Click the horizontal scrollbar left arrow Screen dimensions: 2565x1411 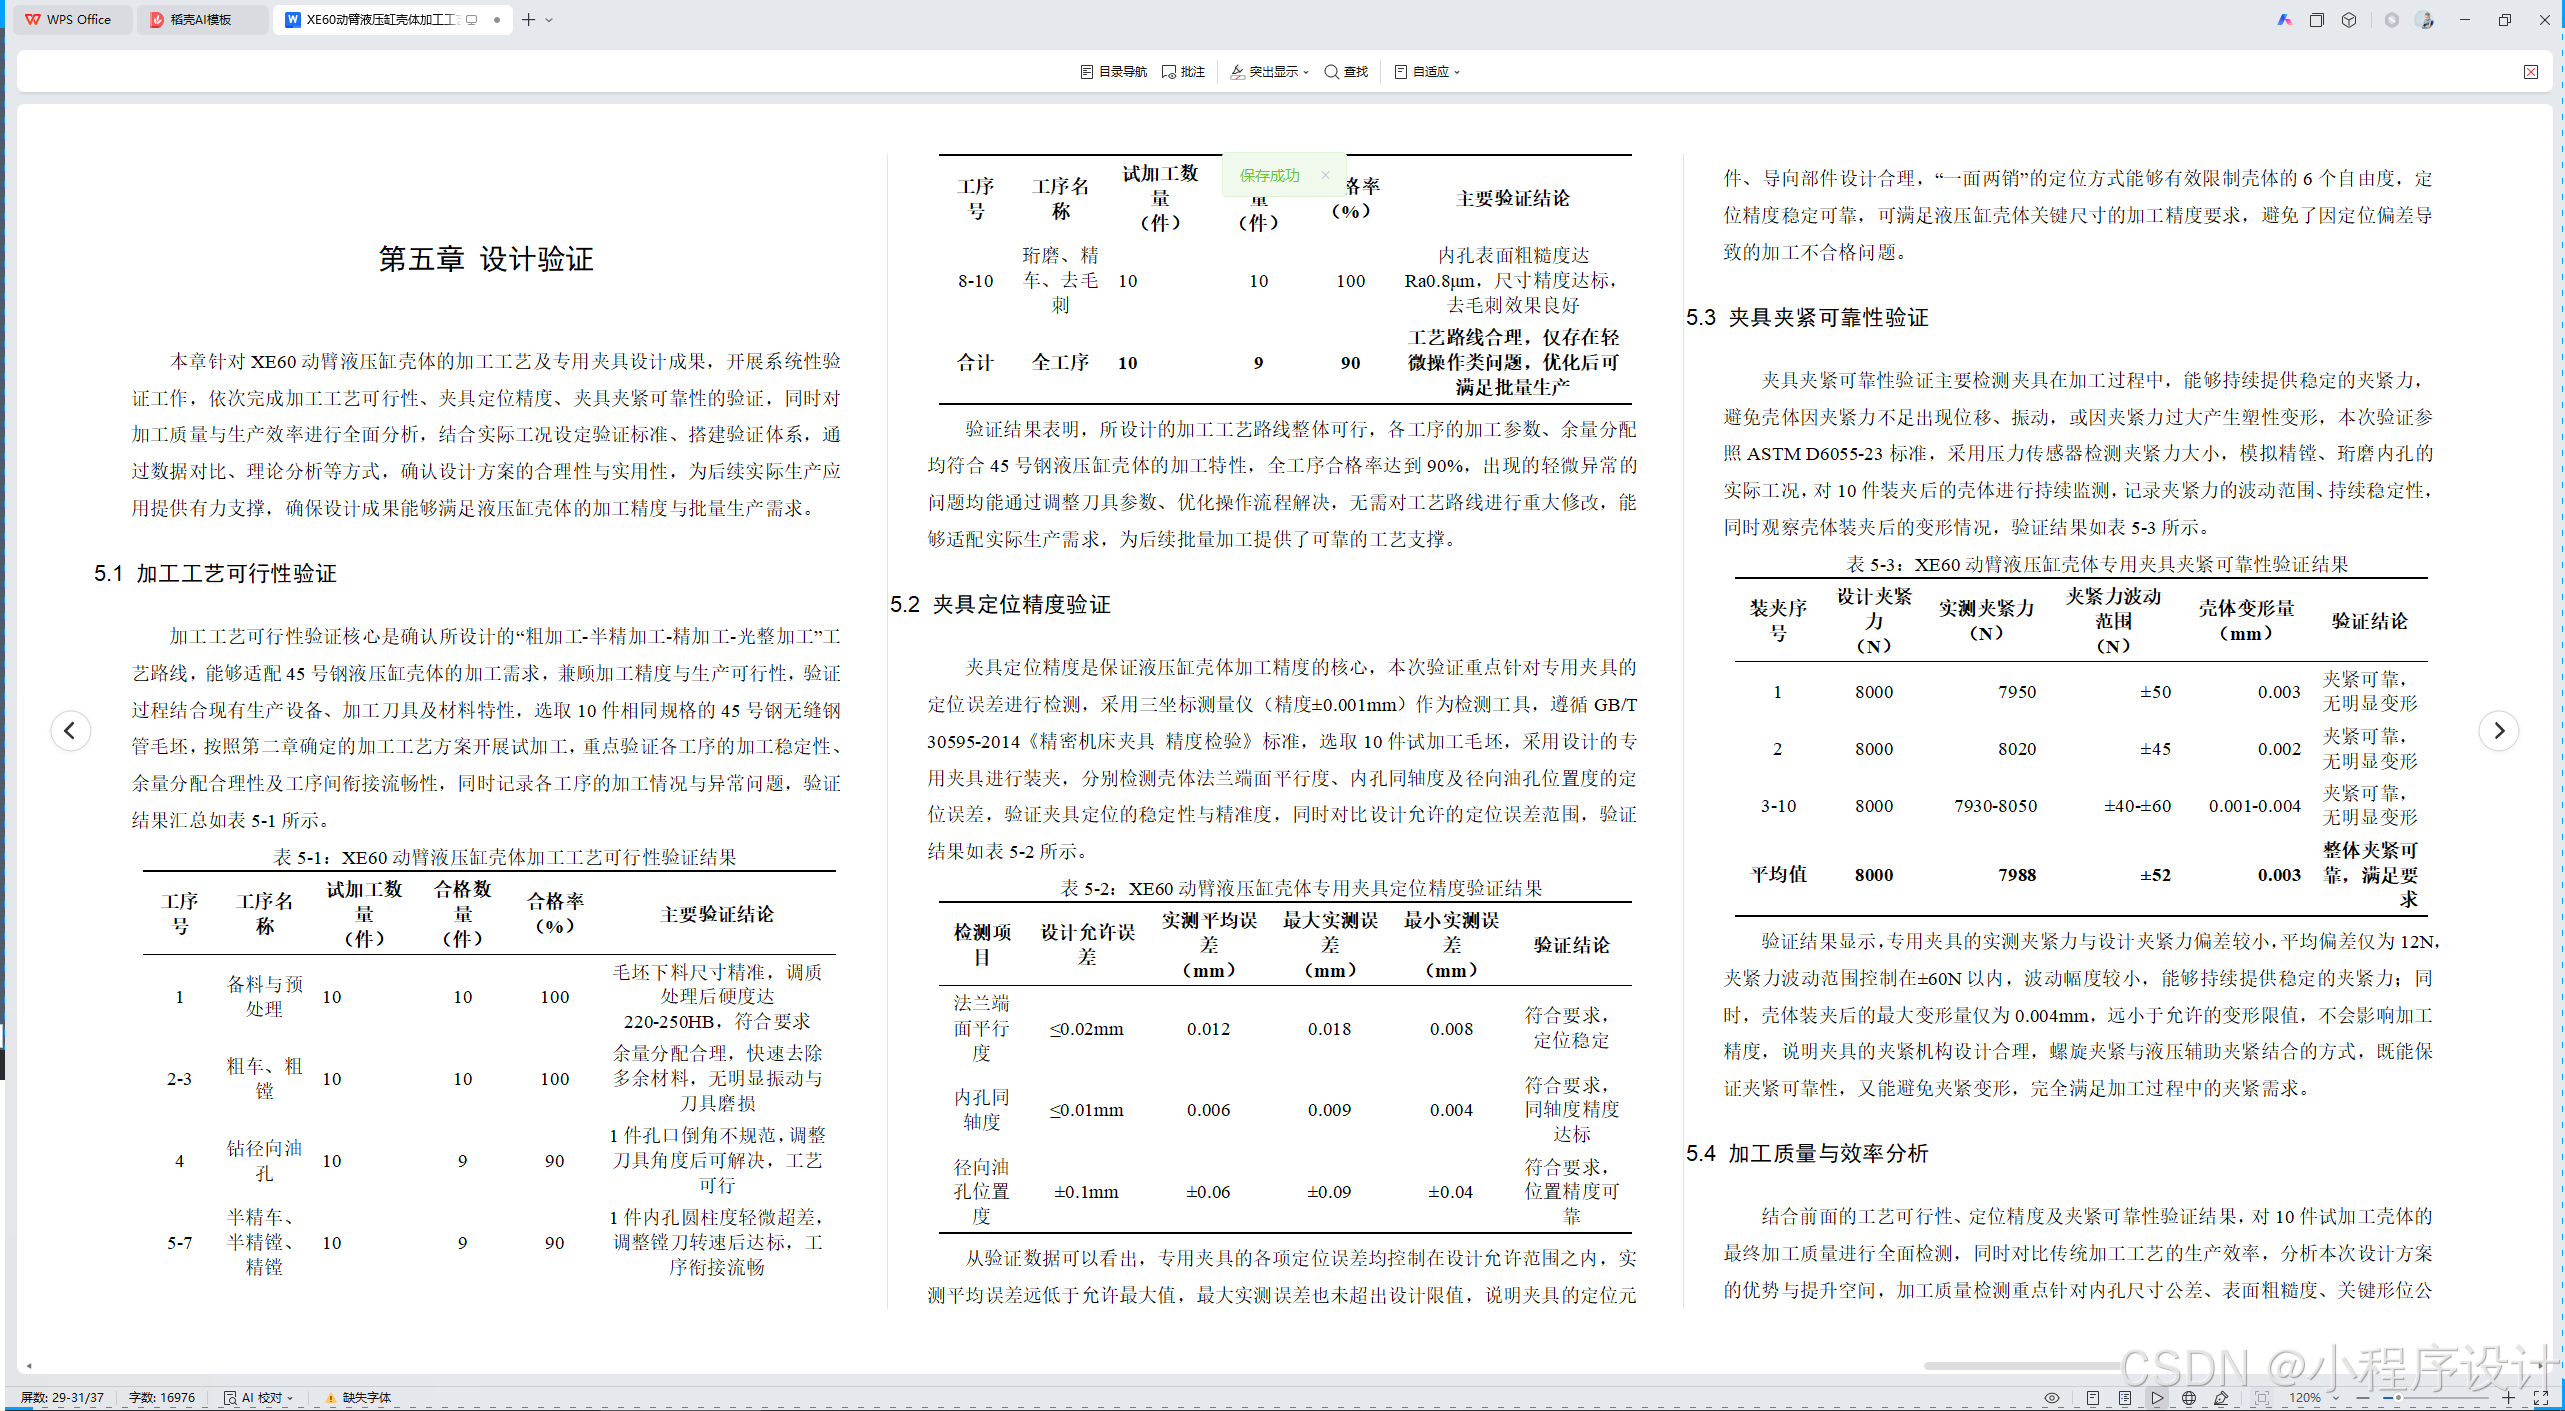[29, 1365]
